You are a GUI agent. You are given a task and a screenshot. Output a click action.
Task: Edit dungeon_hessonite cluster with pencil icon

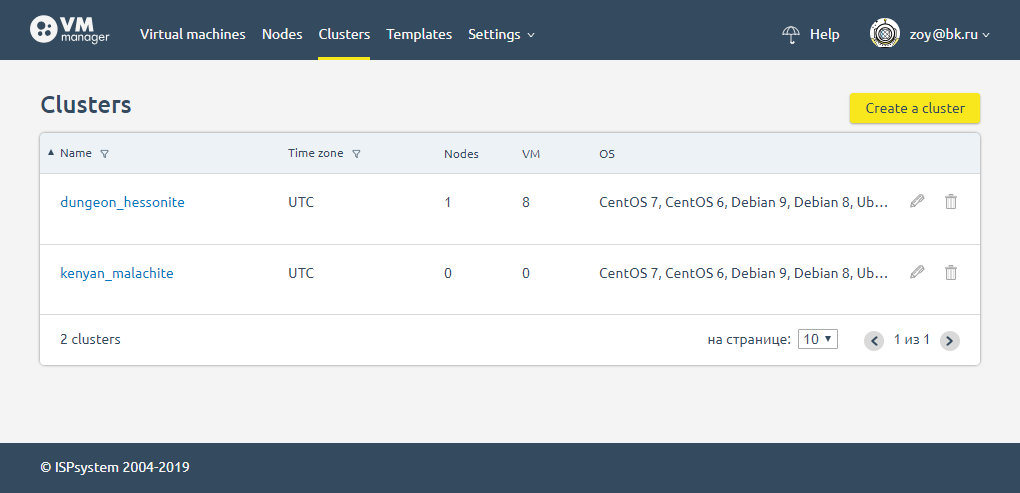(917, 202)
